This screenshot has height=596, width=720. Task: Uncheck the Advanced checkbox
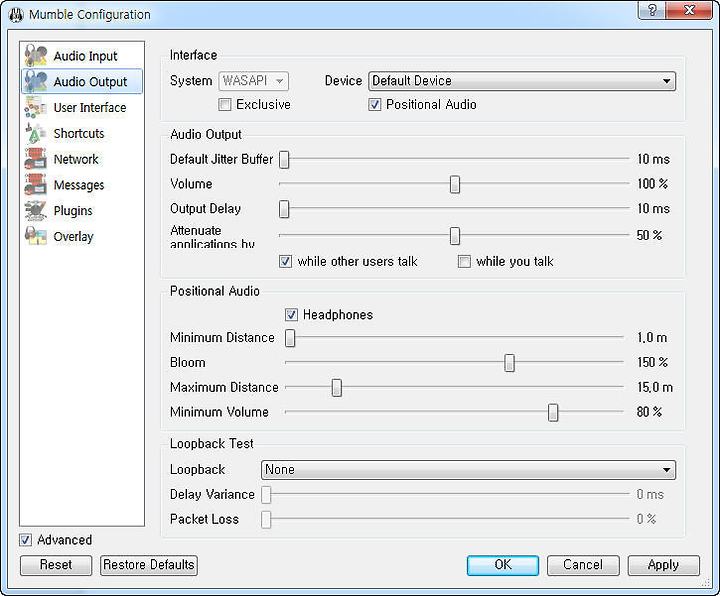[25, 540]
